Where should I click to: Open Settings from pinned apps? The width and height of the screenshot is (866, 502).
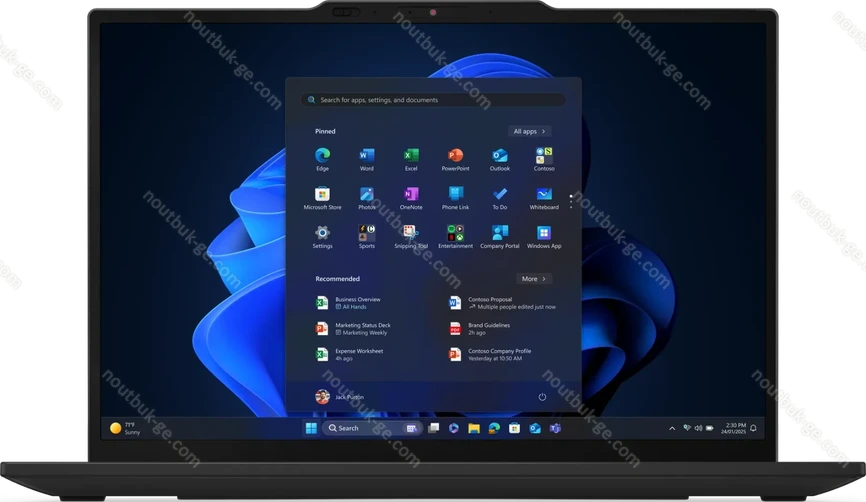click(x=322, y=233)
